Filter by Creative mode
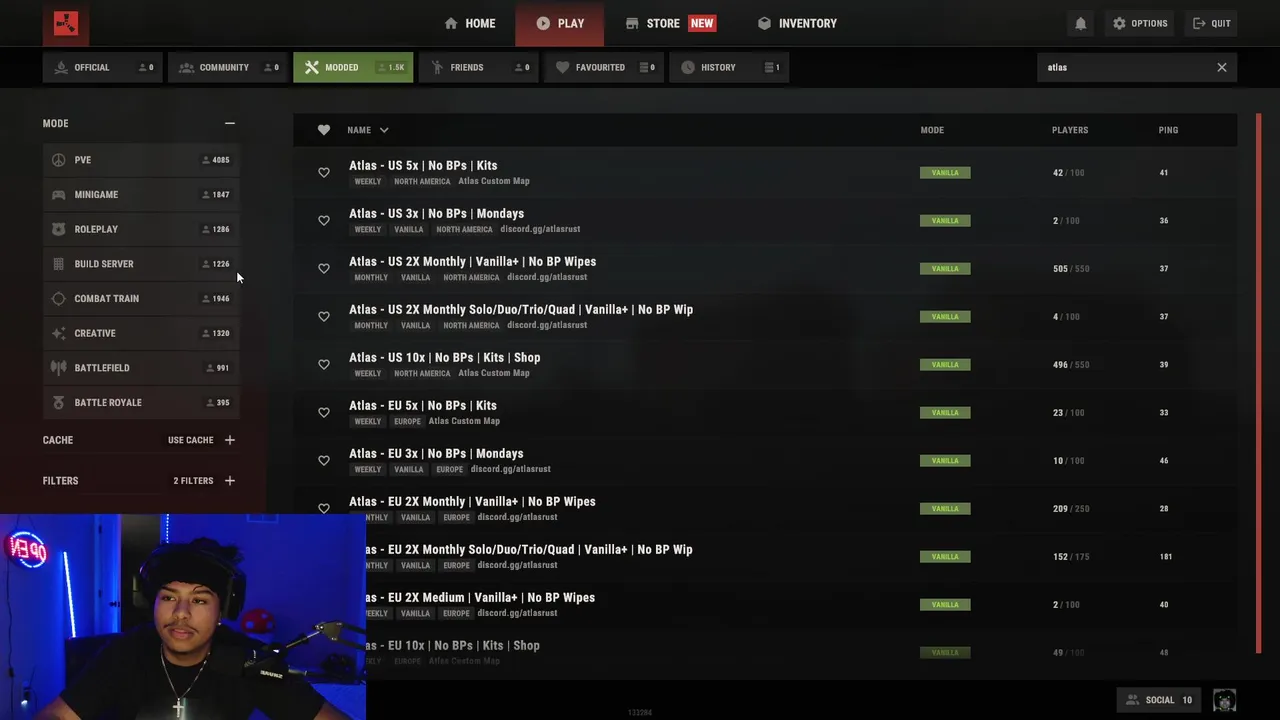This screenshot has width=1280, height=720. [x=140, y=333]
